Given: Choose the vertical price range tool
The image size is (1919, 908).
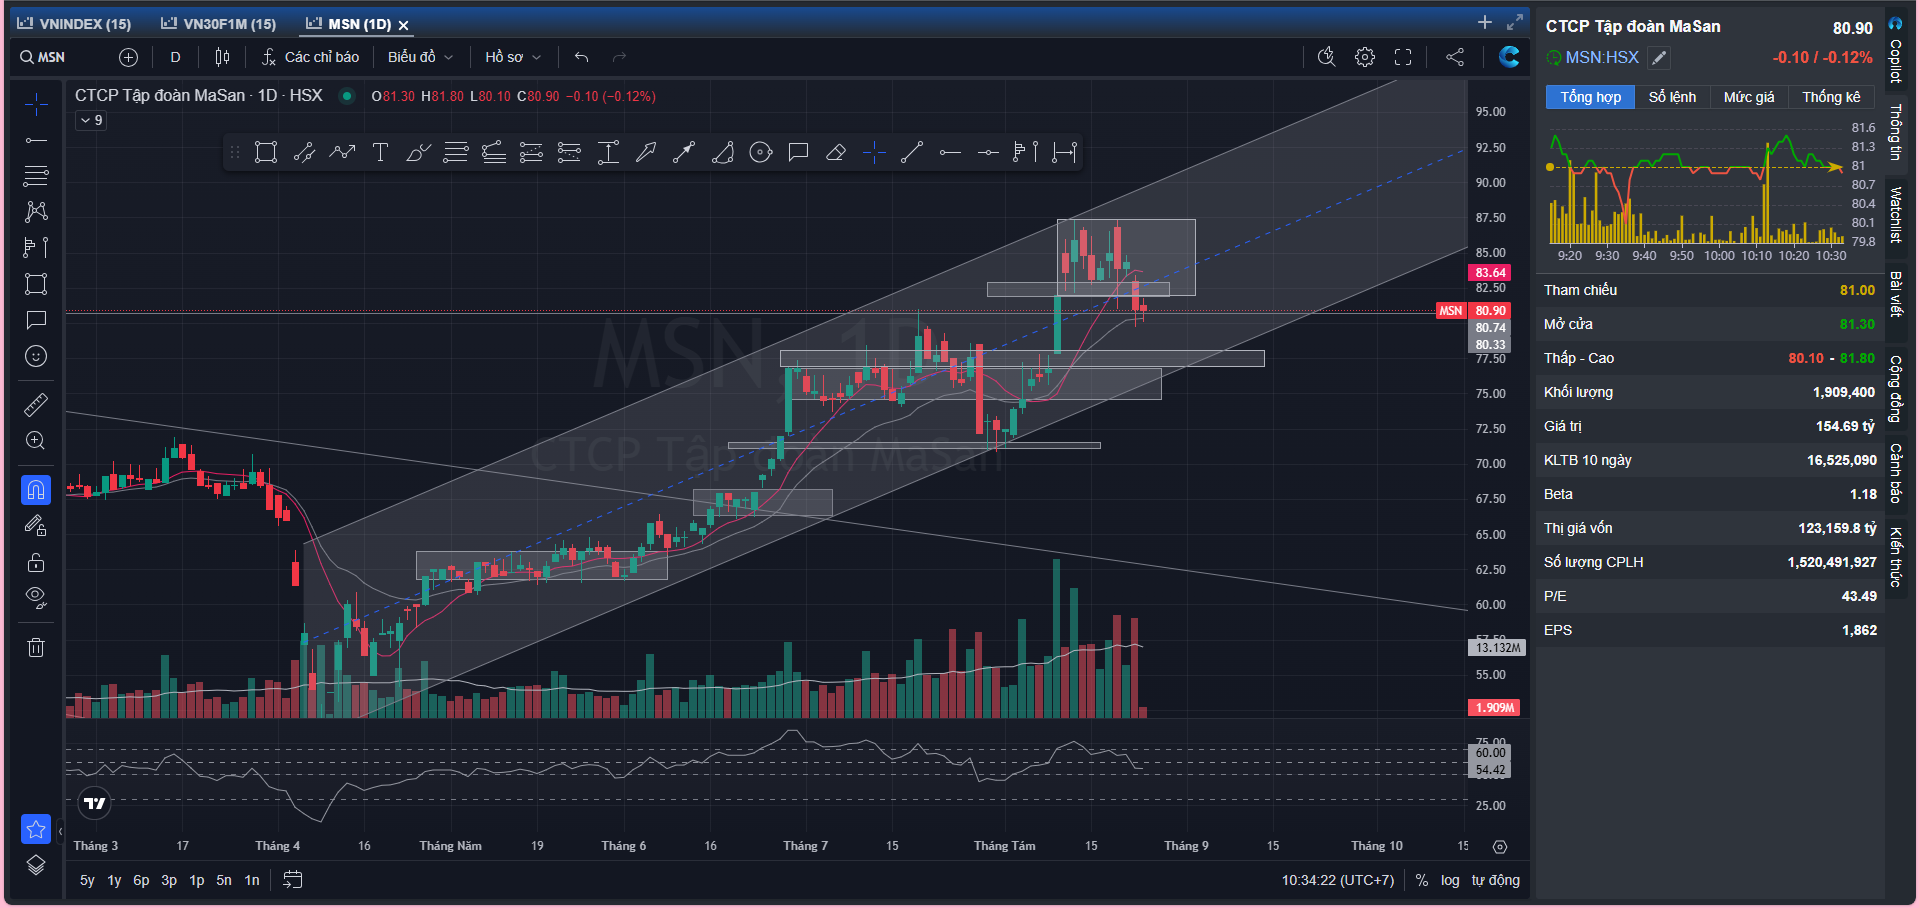Looking at the screenshot, I should point(608,152).
